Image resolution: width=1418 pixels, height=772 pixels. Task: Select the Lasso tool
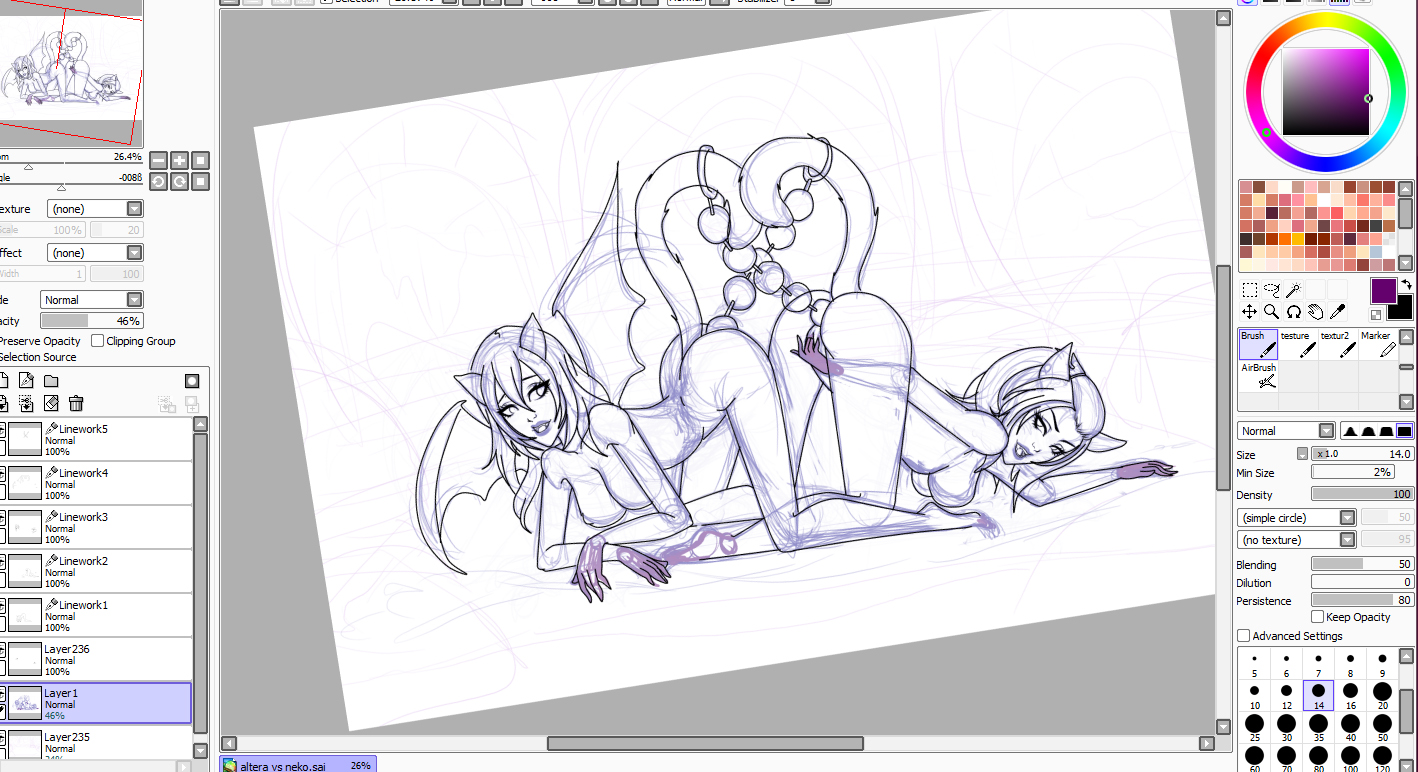point(1272,291)
